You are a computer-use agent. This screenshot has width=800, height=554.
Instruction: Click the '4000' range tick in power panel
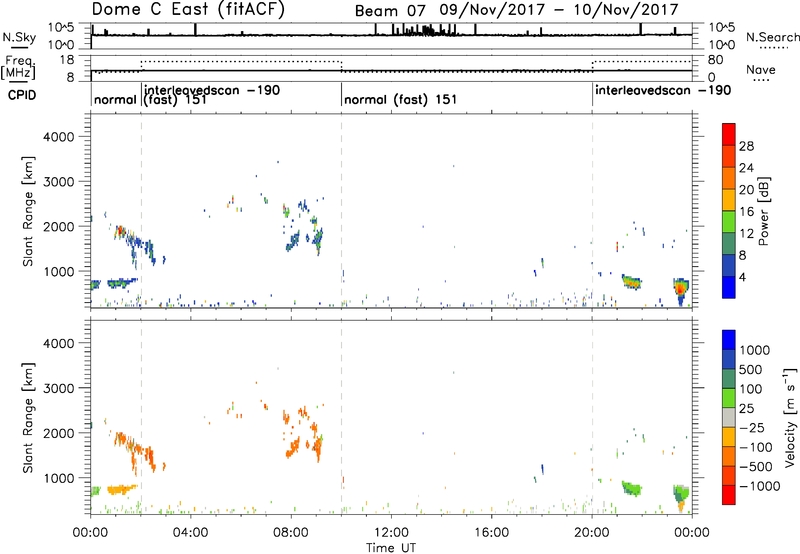[59, 137]
